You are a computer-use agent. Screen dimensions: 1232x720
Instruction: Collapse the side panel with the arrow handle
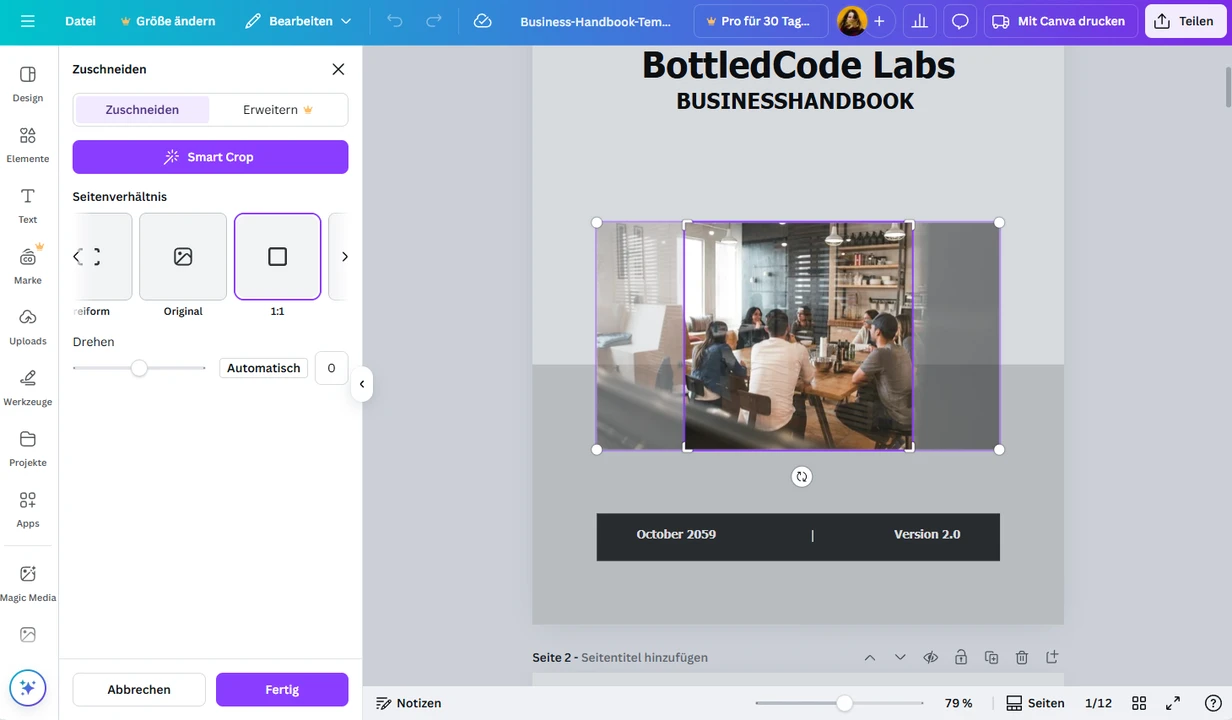coord(362,384)
